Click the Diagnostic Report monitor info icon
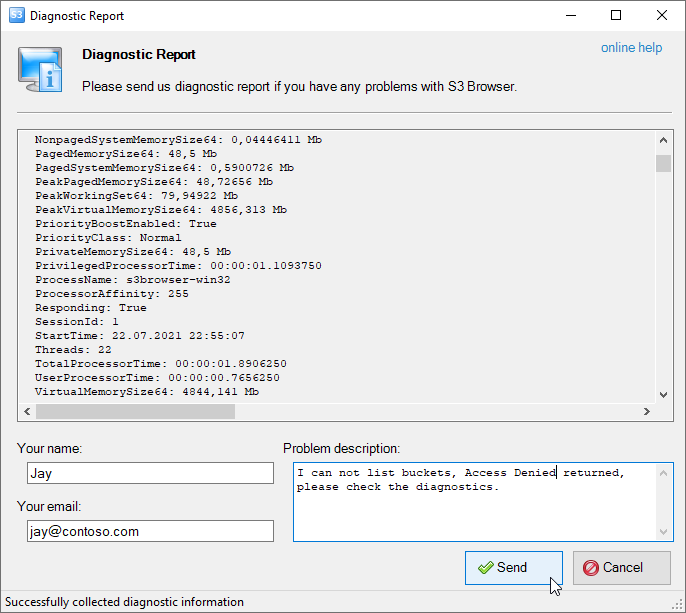Viewport: 686px width, 613px height. 40,70
